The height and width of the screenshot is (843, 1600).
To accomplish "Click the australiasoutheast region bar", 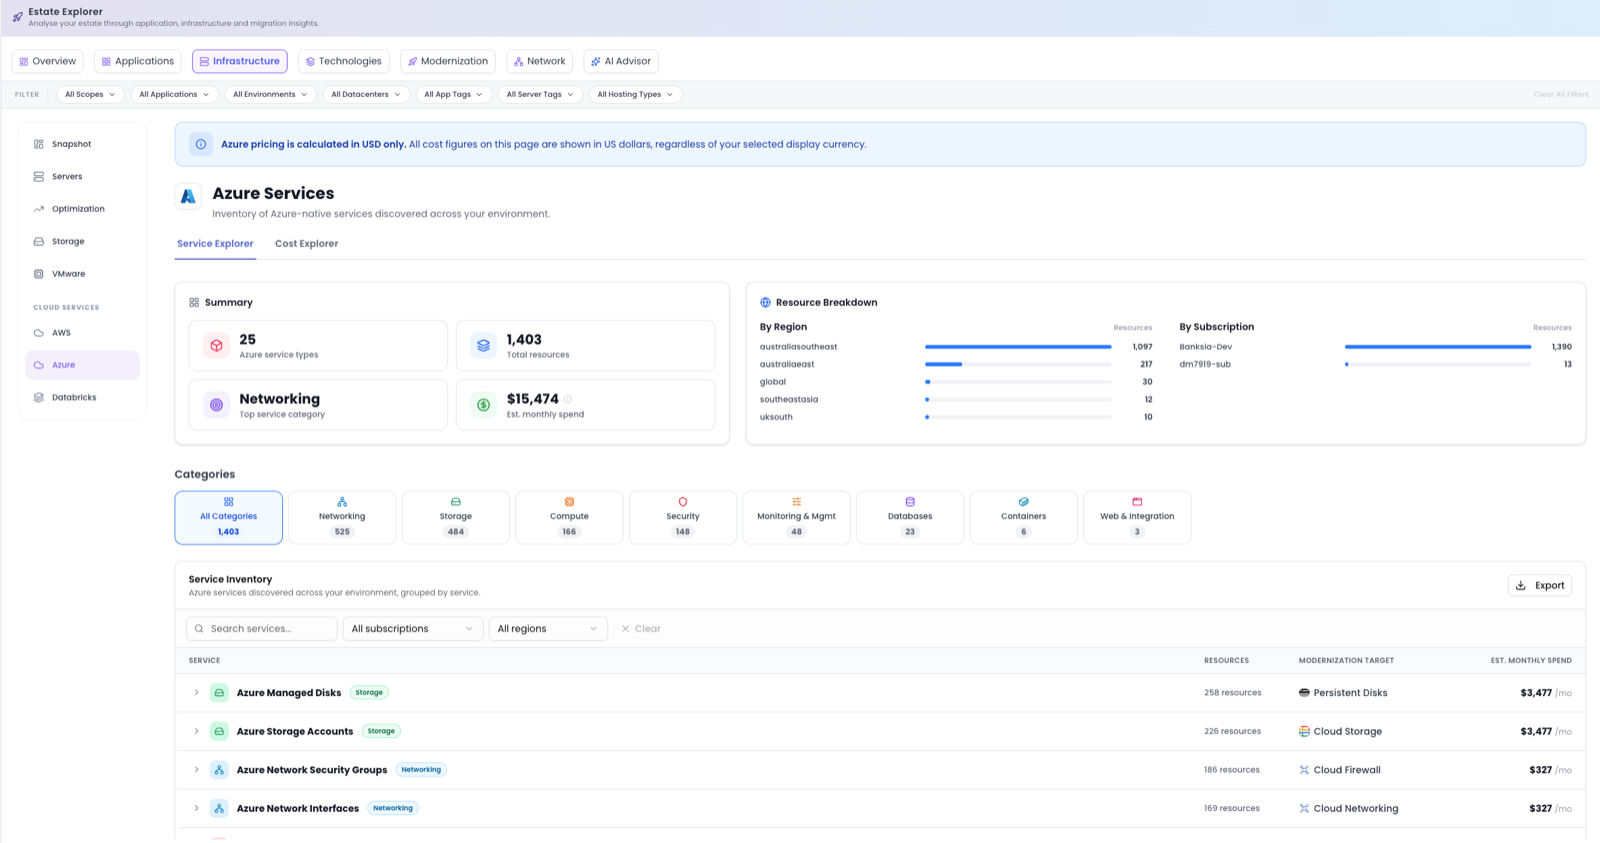I will [1018, 347].
